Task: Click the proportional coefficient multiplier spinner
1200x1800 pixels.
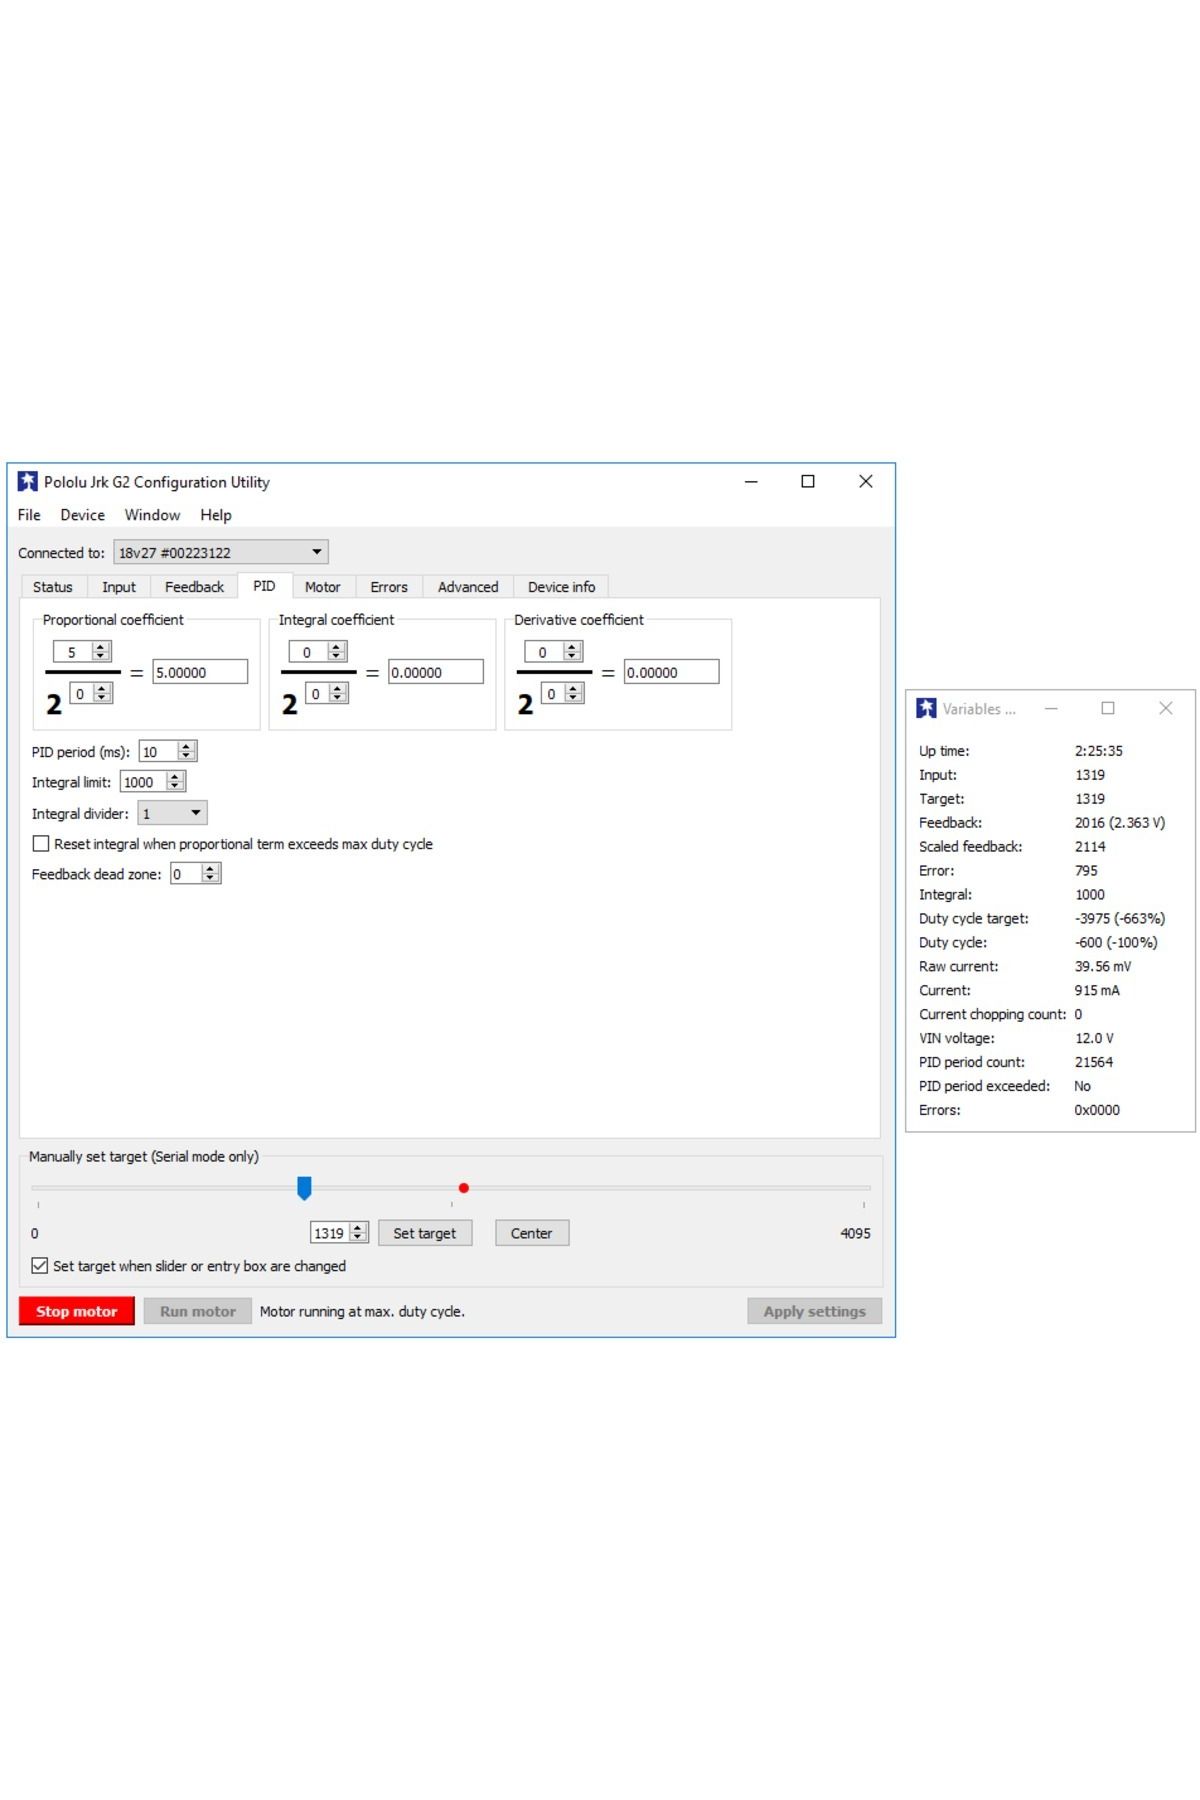Action: [82, 652]
